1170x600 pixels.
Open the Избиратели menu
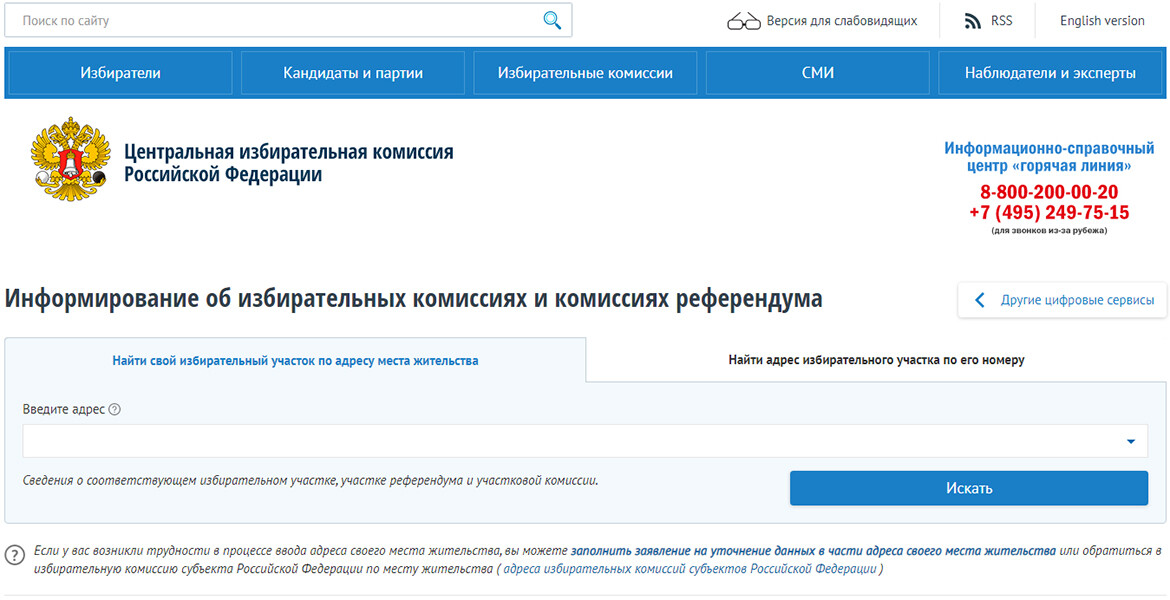pyautogui.click(x=120, y=73)
